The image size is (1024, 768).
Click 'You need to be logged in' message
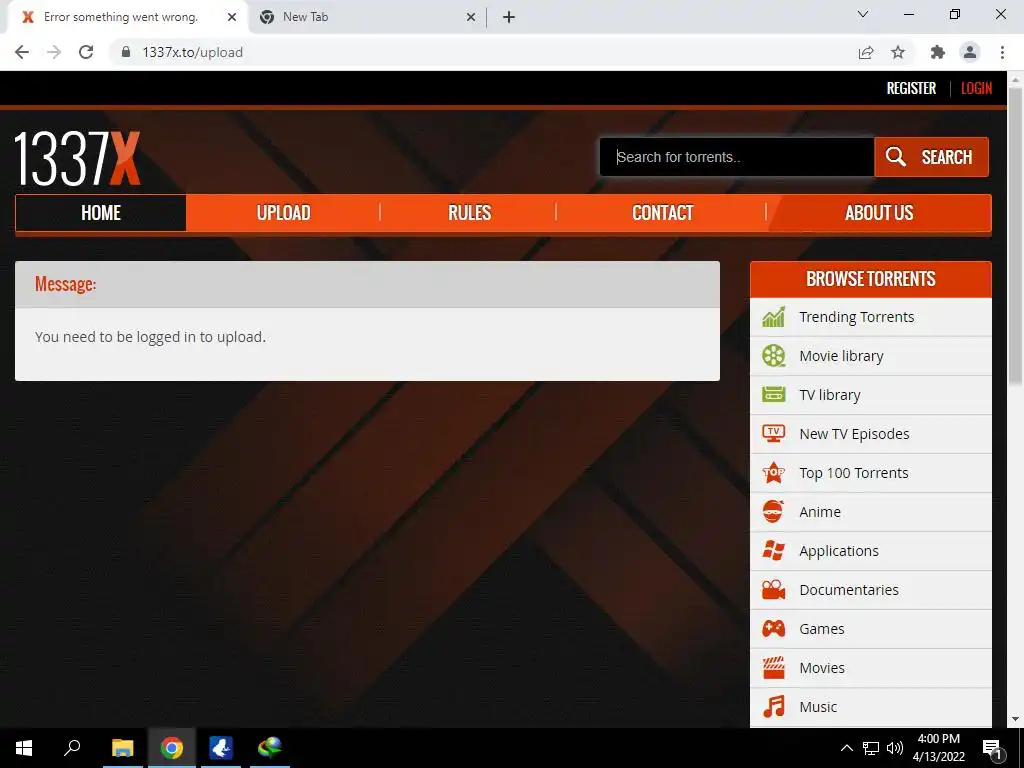click(150, 337)
